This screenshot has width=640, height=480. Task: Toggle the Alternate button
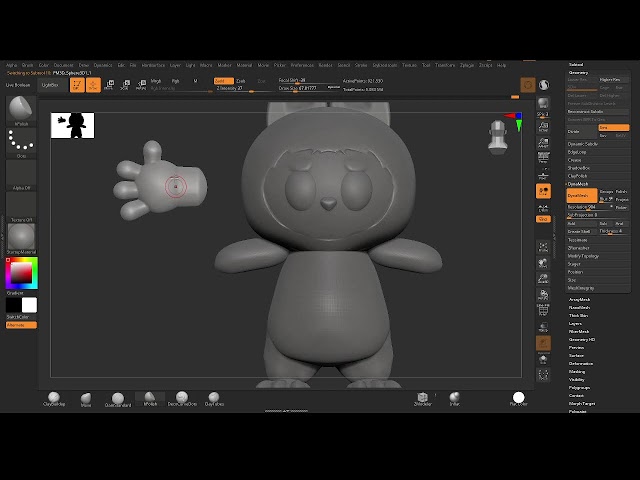tap(21, 325)
